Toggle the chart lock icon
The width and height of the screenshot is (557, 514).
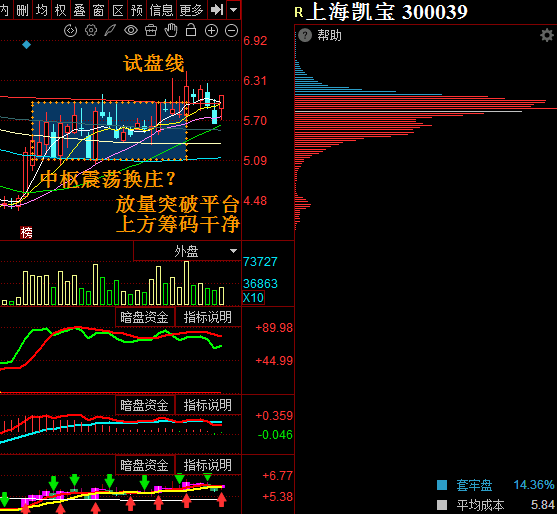tap(191, 30)
